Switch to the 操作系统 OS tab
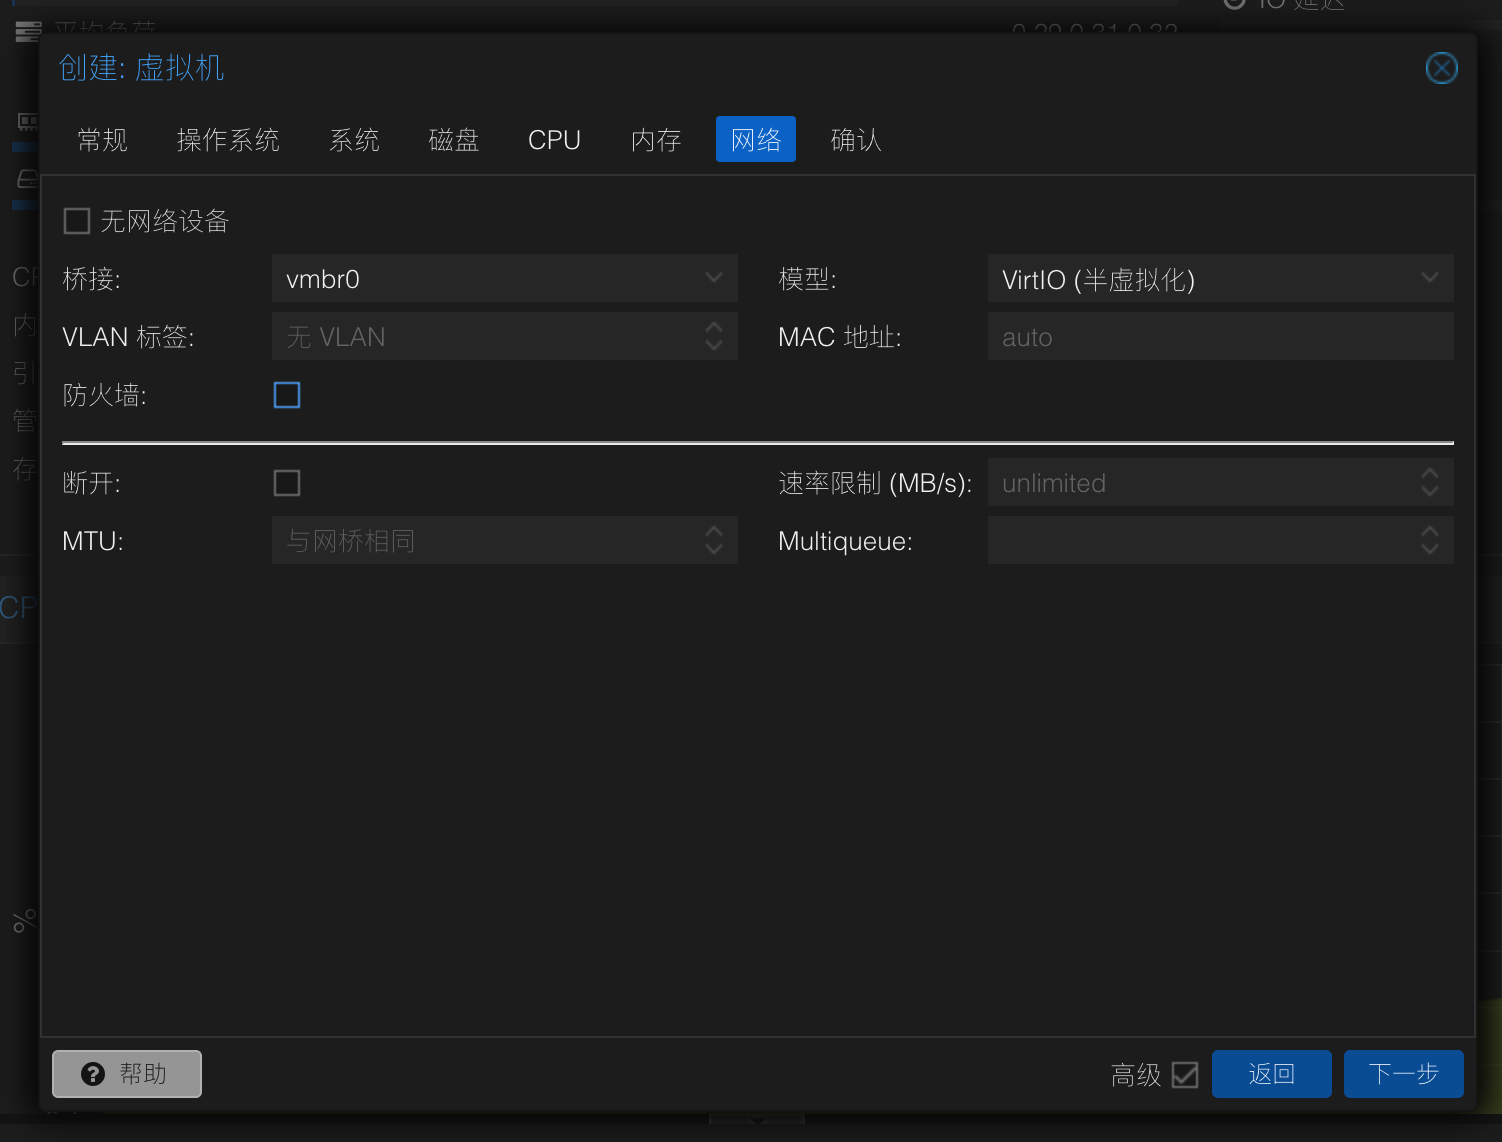 [x=228, y=140]
